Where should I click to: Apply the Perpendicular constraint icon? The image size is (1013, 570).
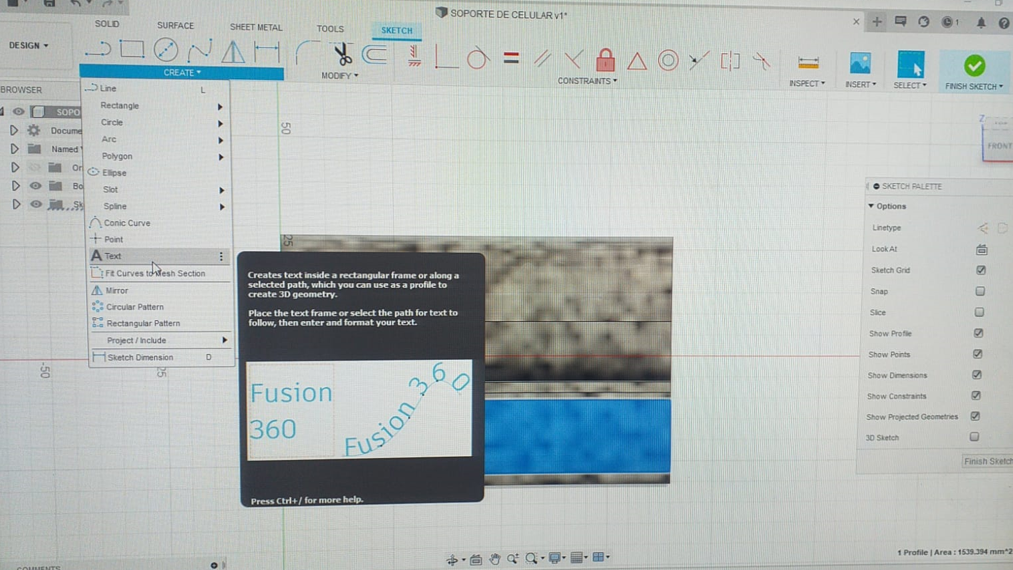coord(574,60)
